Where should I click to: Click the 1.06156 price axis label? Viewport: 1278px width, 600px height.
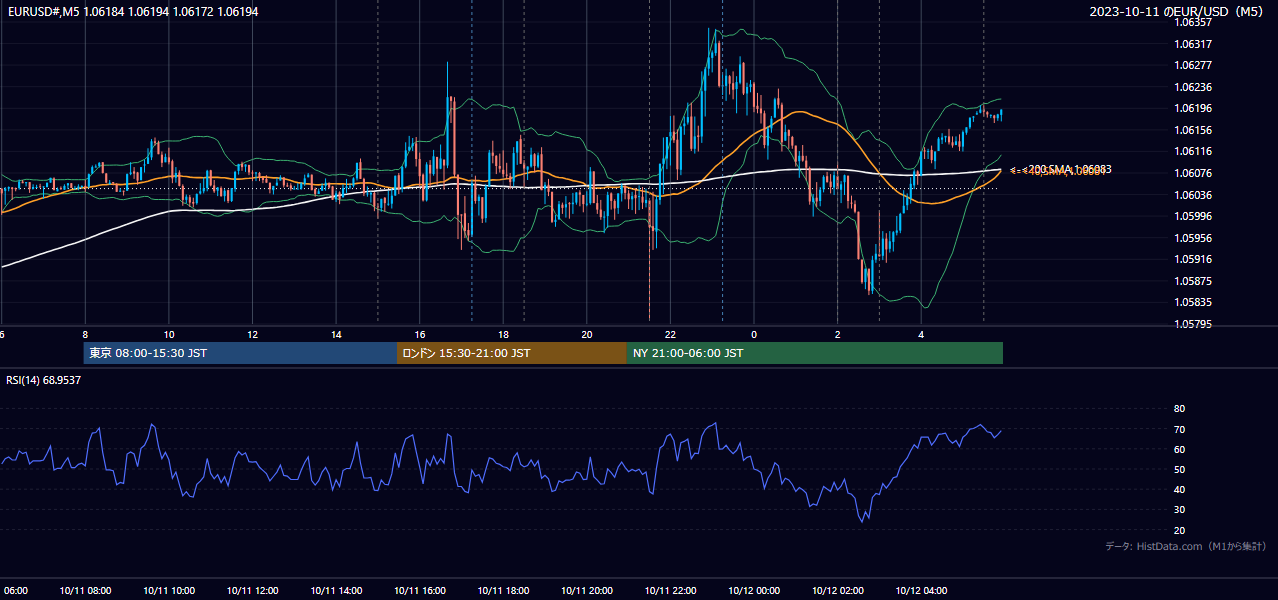[1192, 130]
